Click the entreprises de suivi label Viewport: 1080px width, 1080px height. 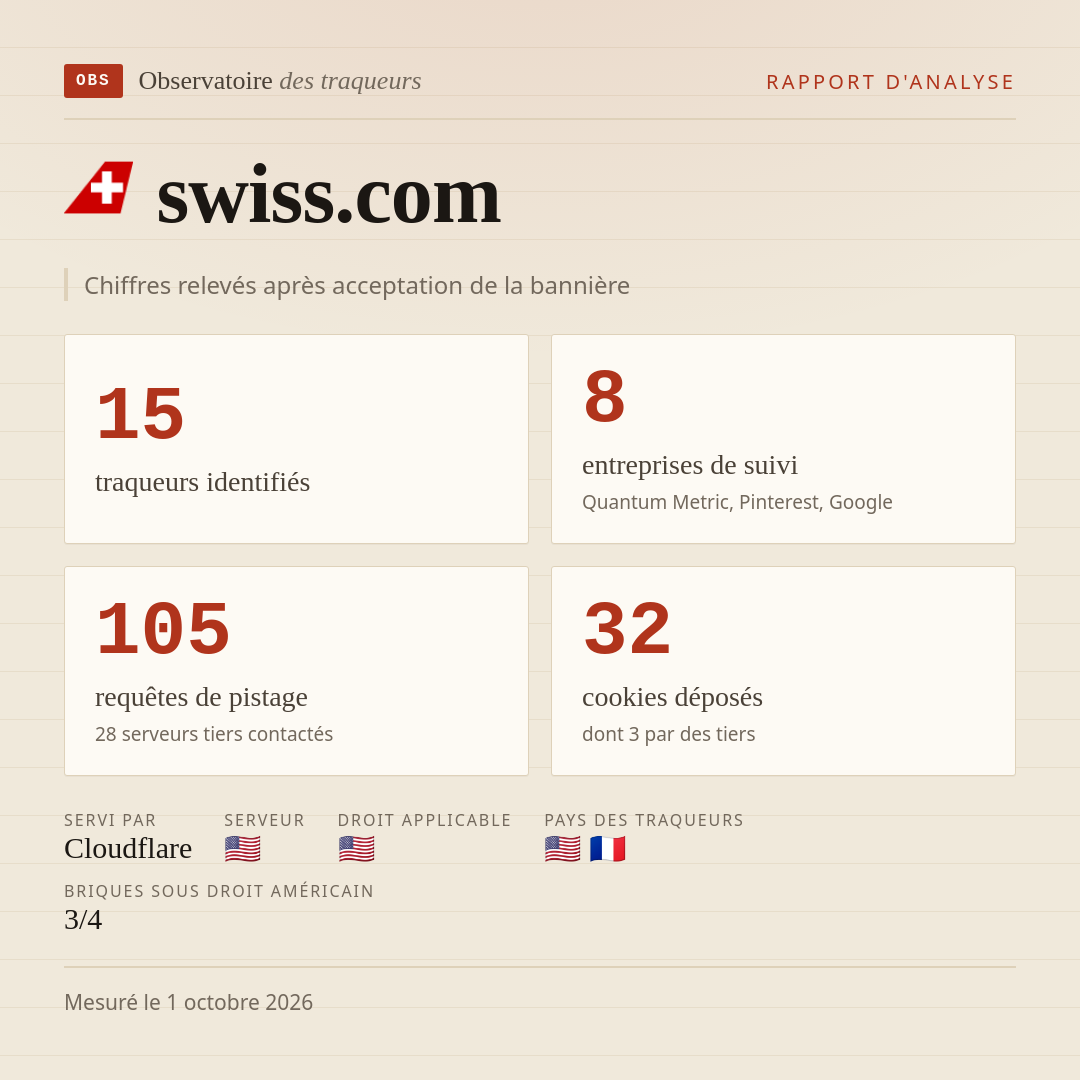pyautogui.click(x=689, y=465)
